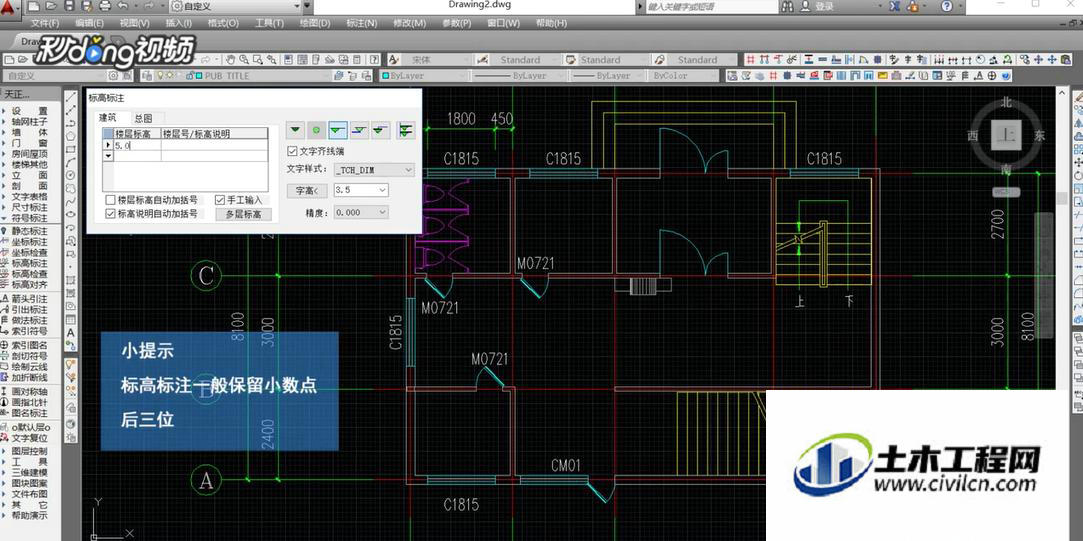The height and width of the screenshot is (541, 1083).
Task: Click the binoculars search icon
Action: point(787,6)
